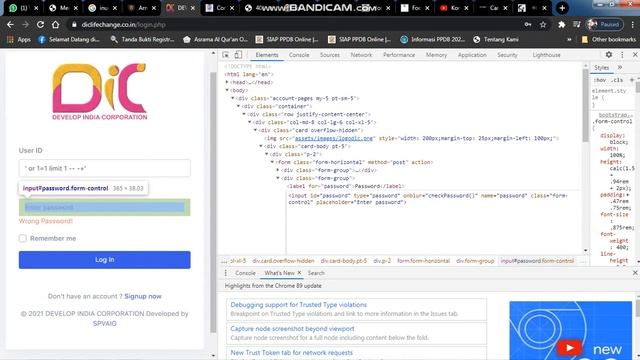Switch to the Performance tab

(x=399, y=55)
